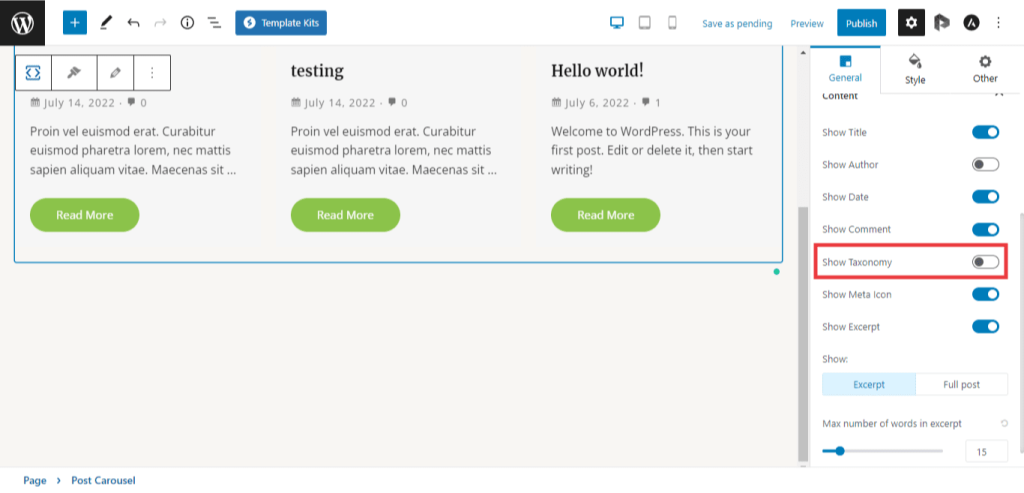Open the Astra settings icon

pos(971,22)
